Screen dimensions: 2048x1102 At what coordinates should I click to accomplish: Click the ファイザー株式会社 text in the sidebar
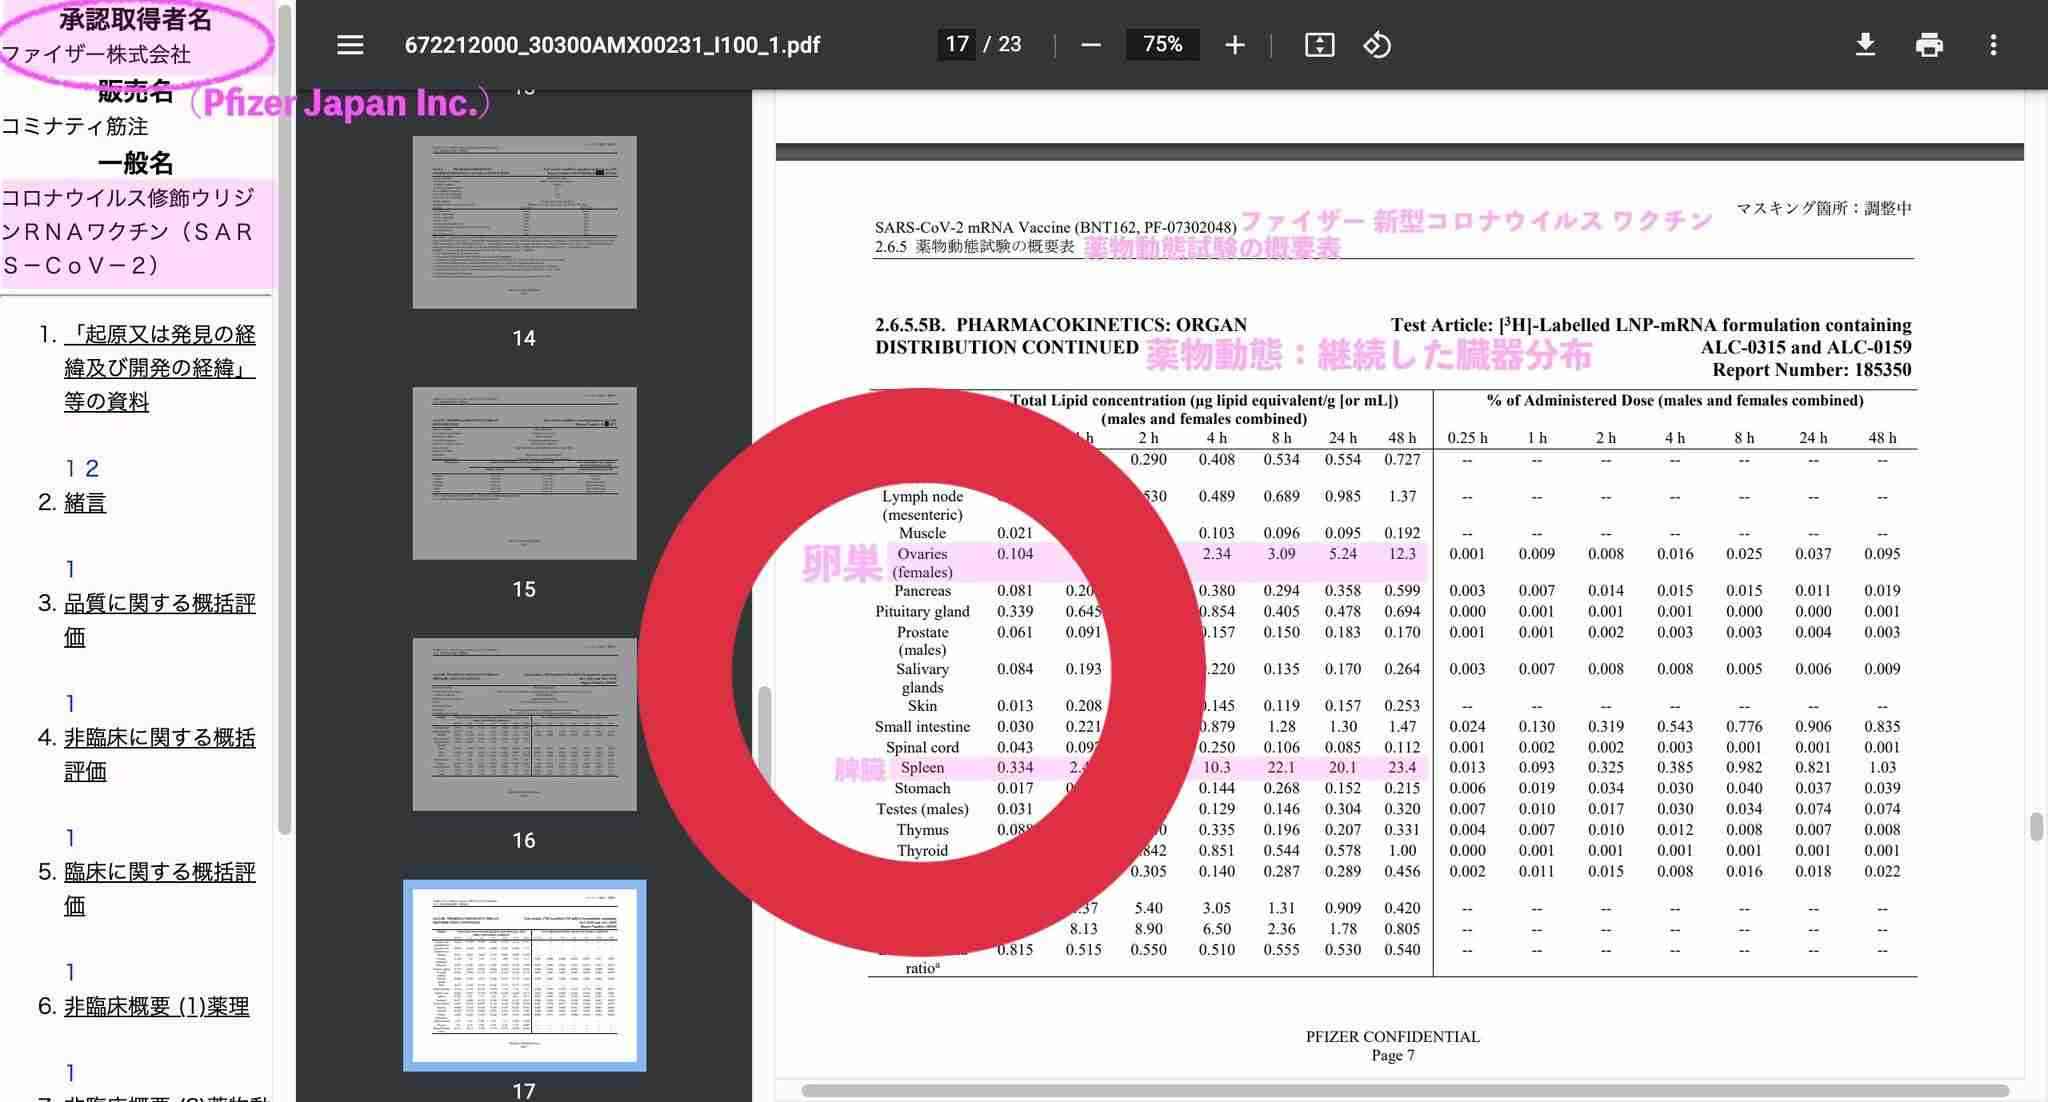95,54
